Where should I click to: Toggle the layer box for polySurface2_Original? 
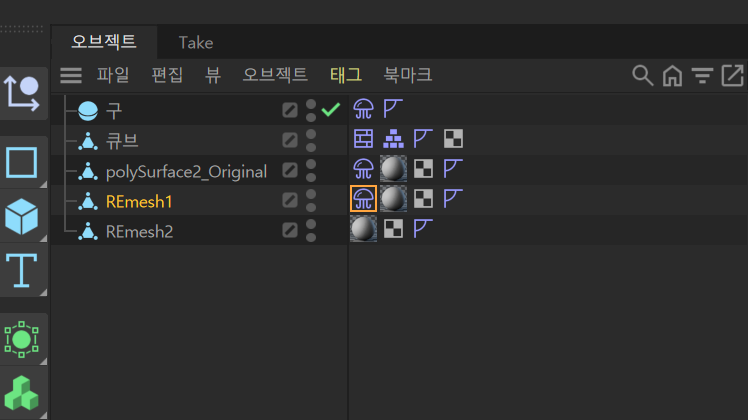pos(290,171)
